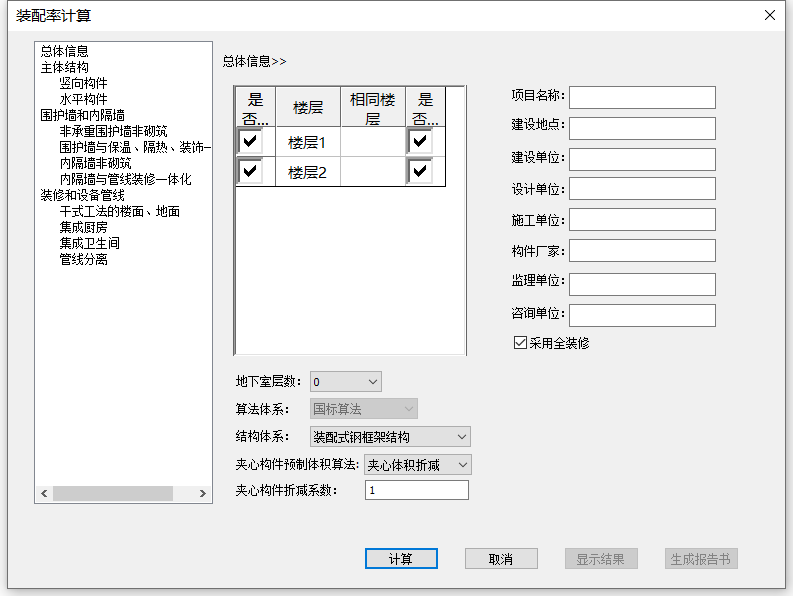This screenshot has height=596, width=793.
Task: Click tree scrollbar right arrow
Action: [203, 493]
